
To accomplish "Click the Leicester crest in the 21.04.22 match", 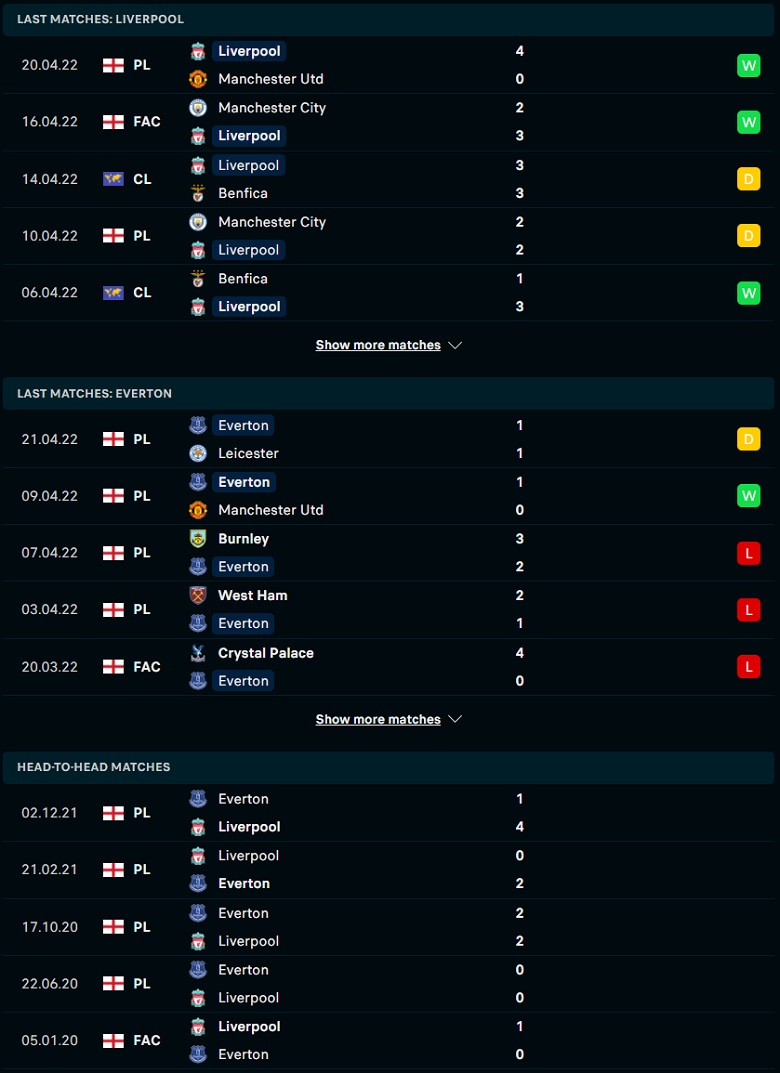I will 198,454.
